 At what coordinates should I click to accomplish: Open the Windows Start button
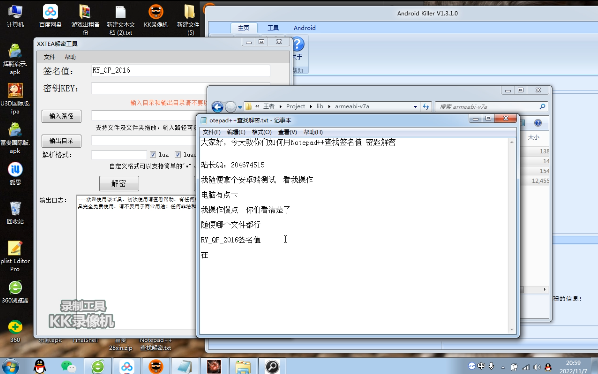tap(10, 367)
